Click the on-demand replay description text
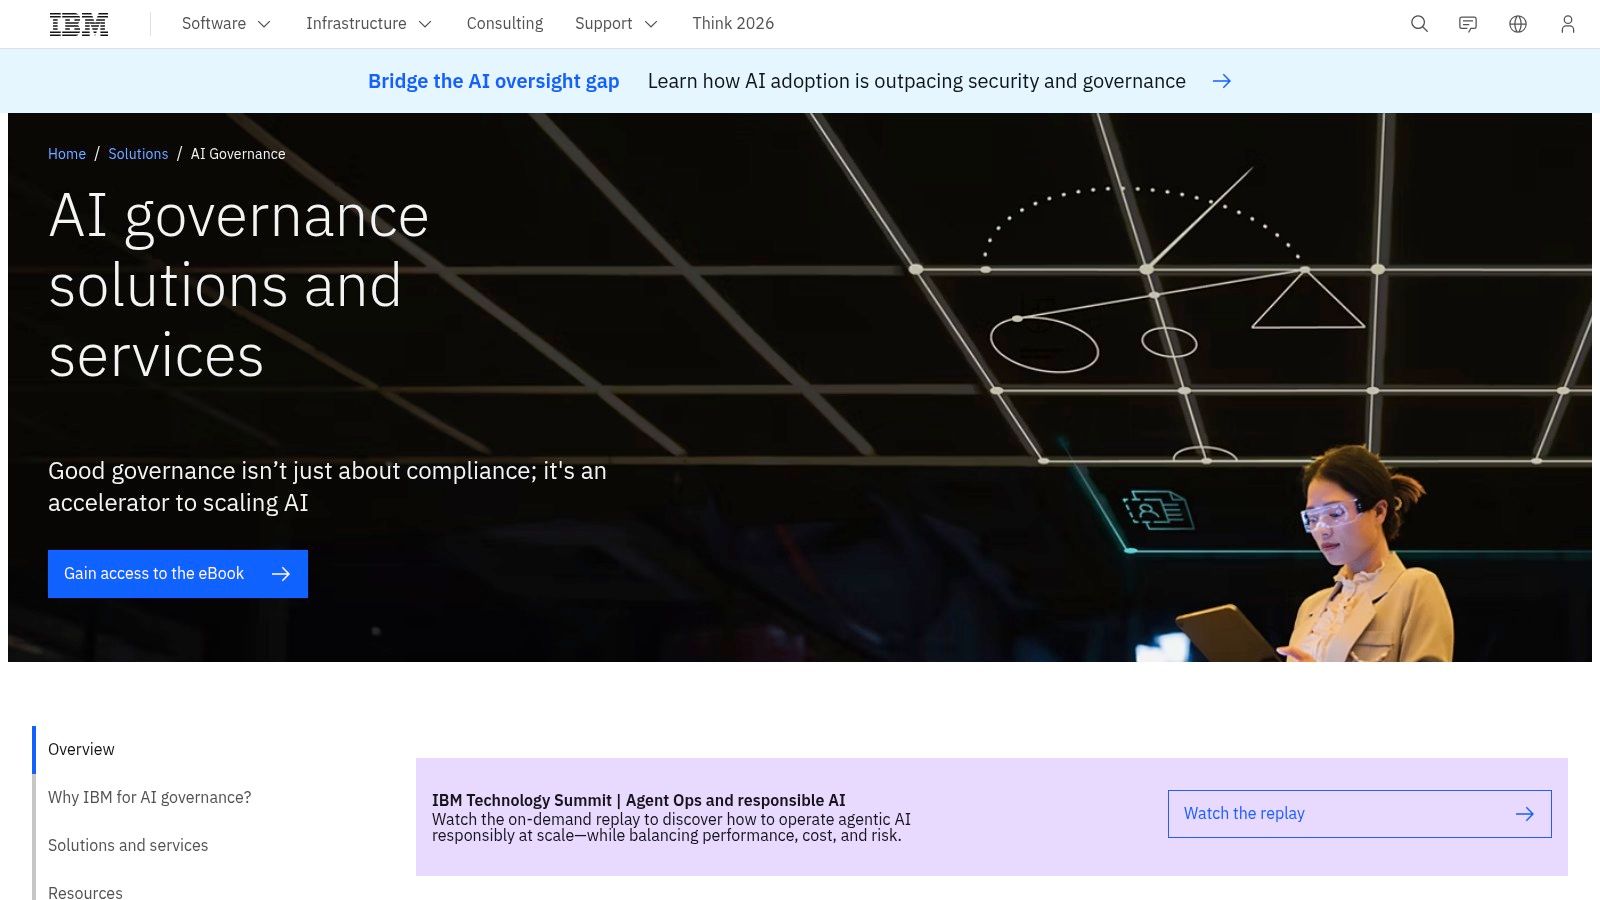 [x=671, y=827]
